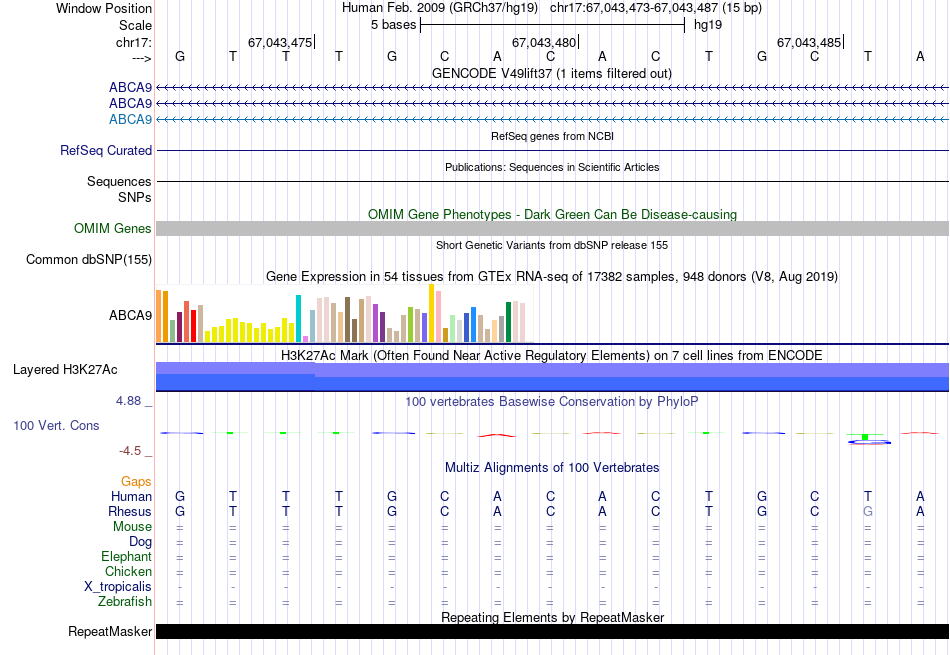
Task: Click the H3K27Ac Mark track title
Action: point(552,355)
